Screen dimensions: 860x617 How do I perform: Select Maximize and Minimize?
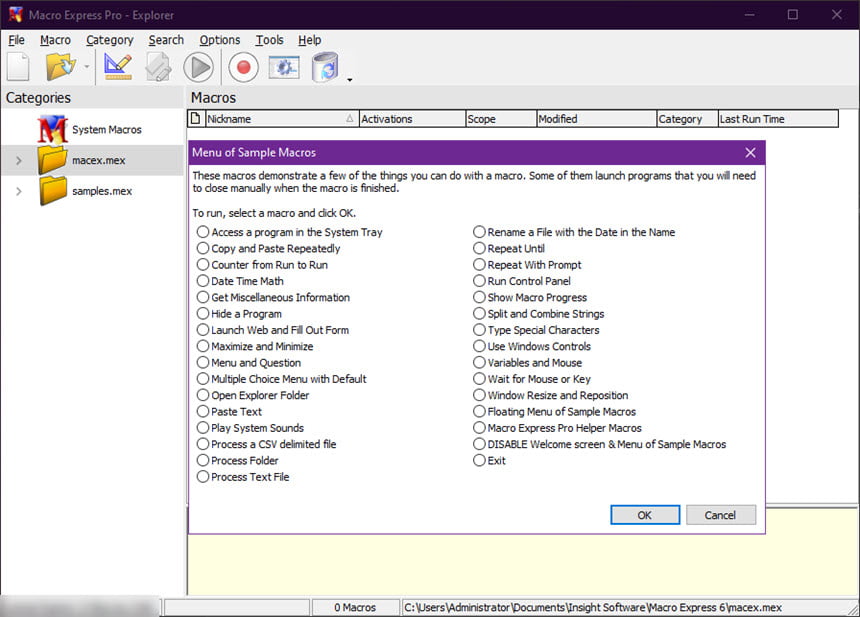click(255, 346)
